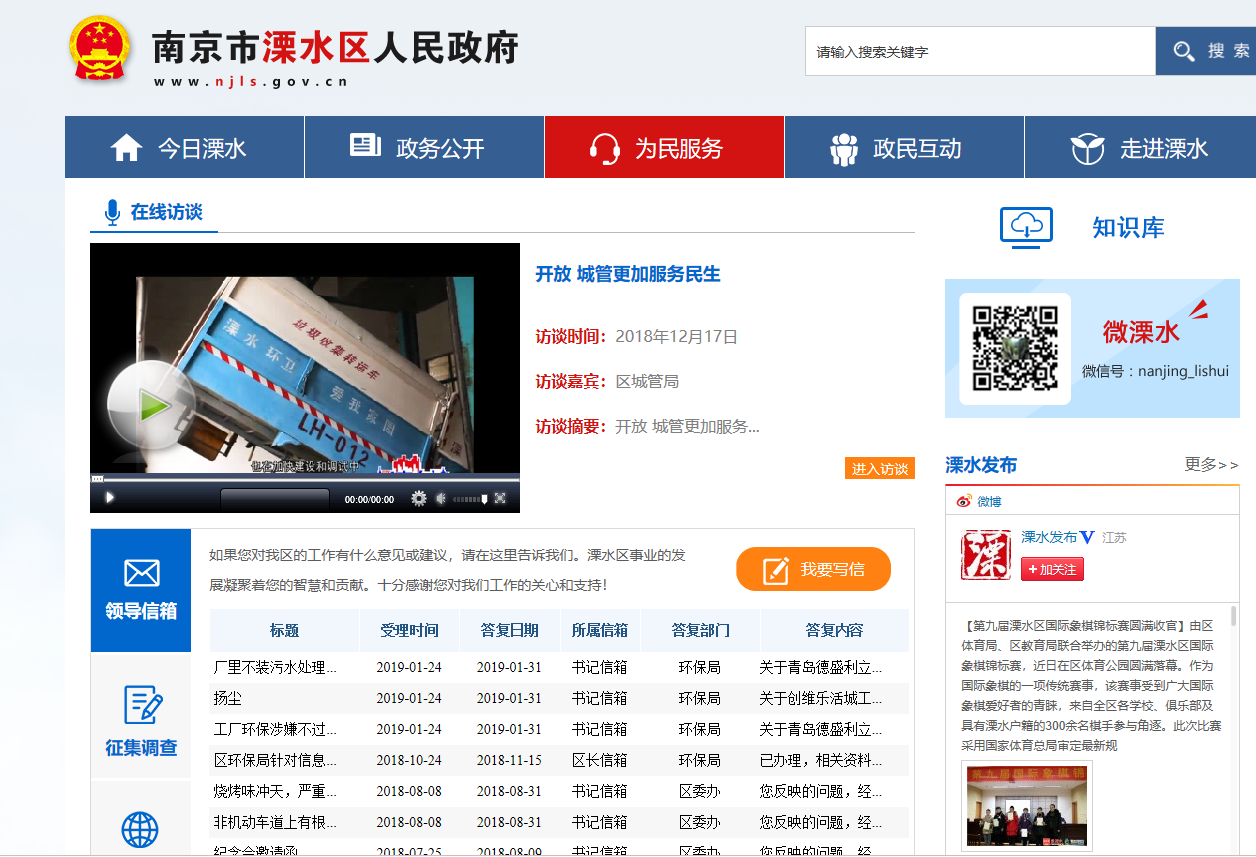The height and width of the screenshot is (857, 1256).
Task: Click the red 加关注 follow button
Action: pyautogui.click(x=1052, y=569)
